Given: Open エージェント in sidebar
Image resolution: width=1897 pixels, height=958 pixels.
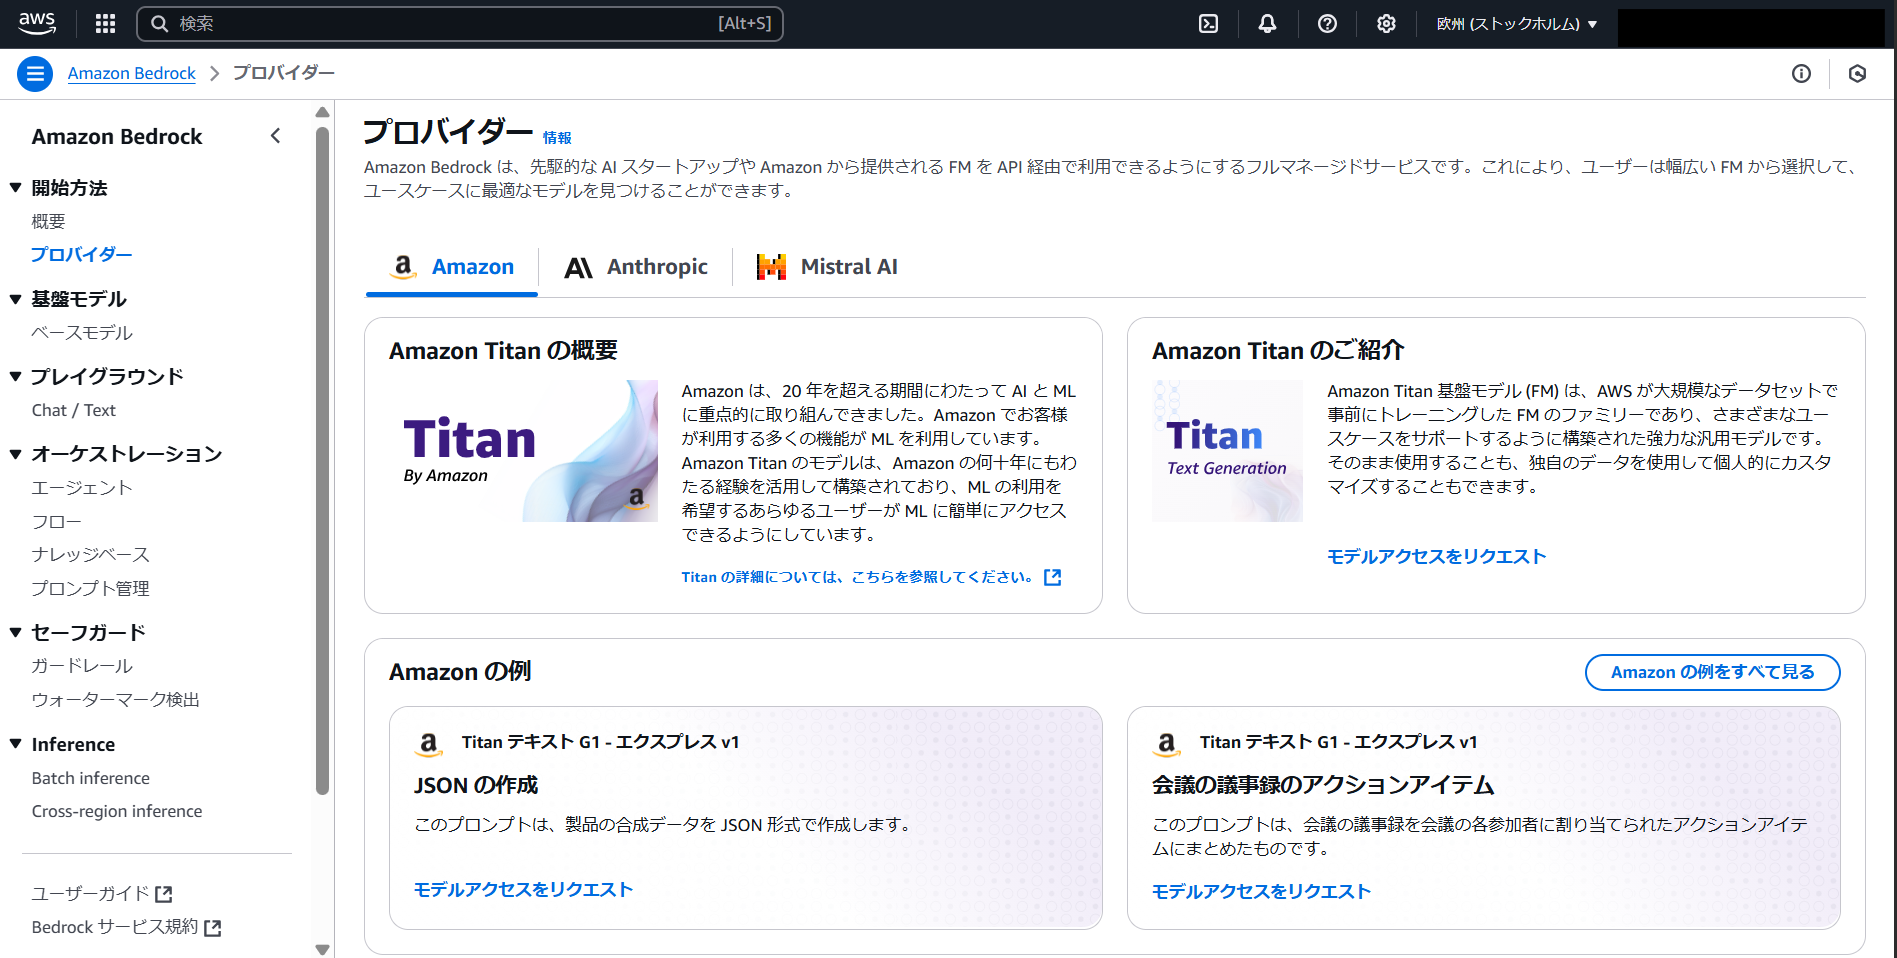Looking at the screenshot, I should [x=82, y=488].
